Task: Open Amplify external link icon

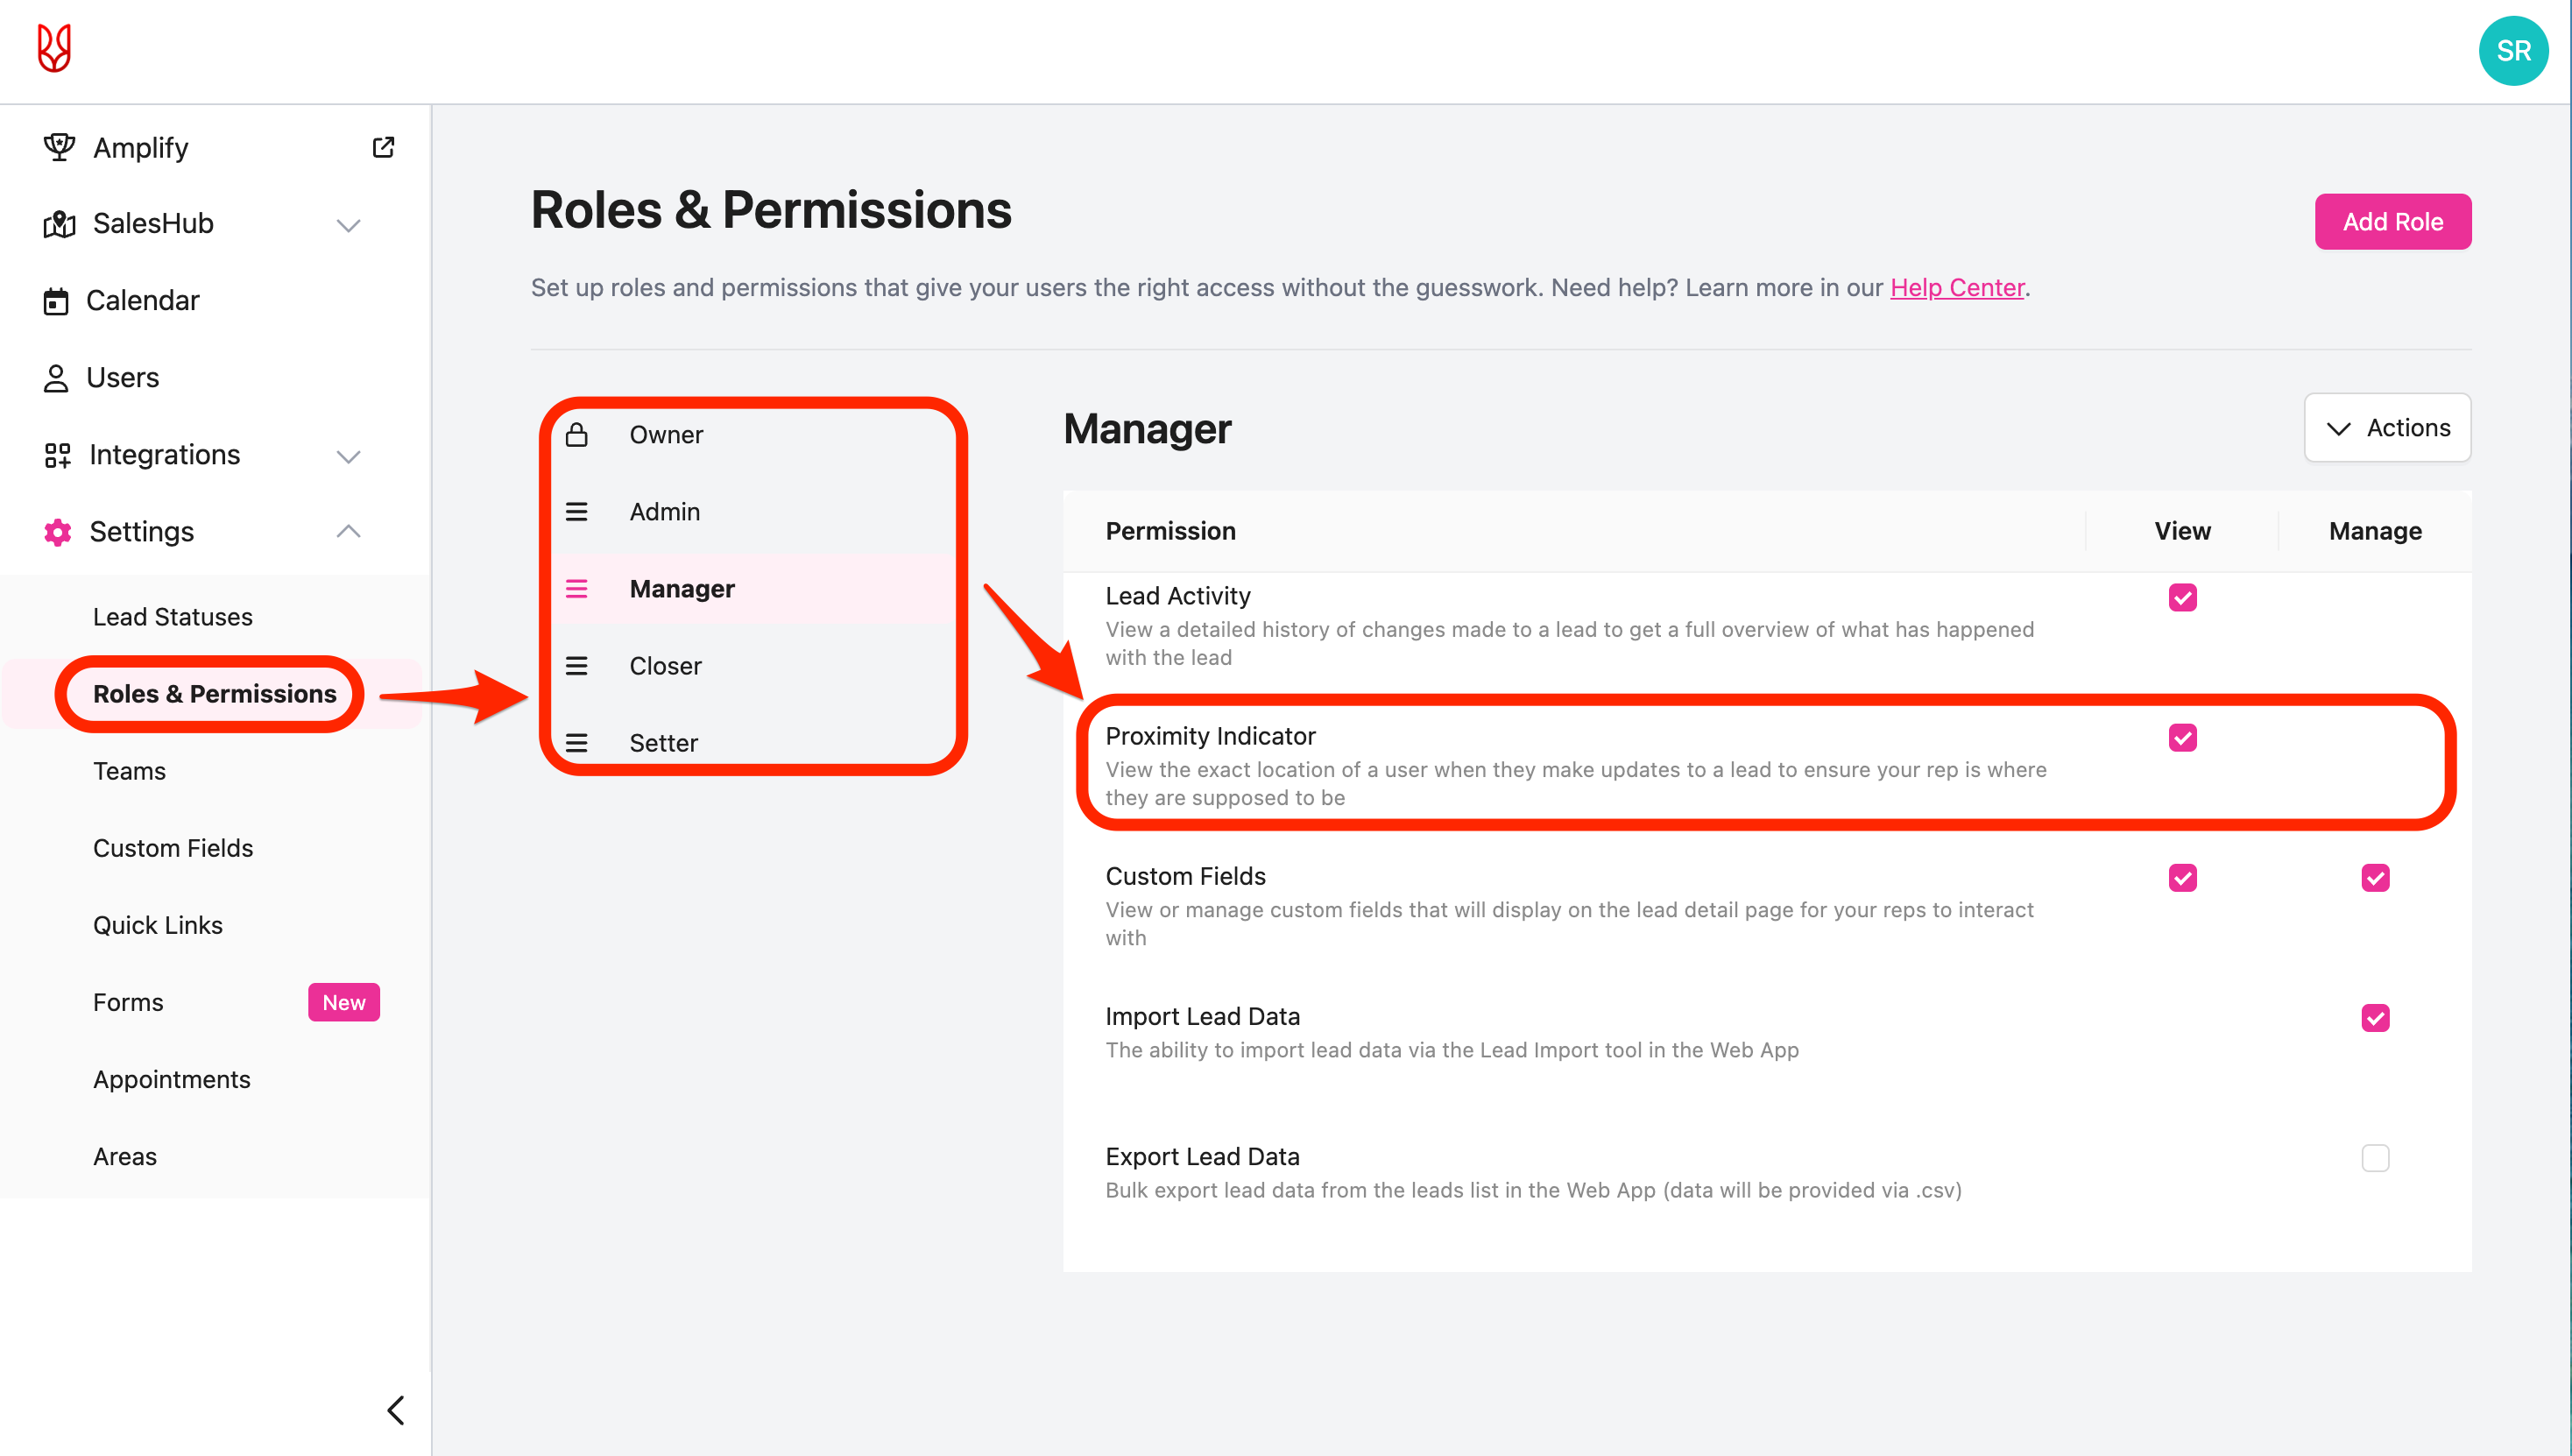Action: pos(384,147)
